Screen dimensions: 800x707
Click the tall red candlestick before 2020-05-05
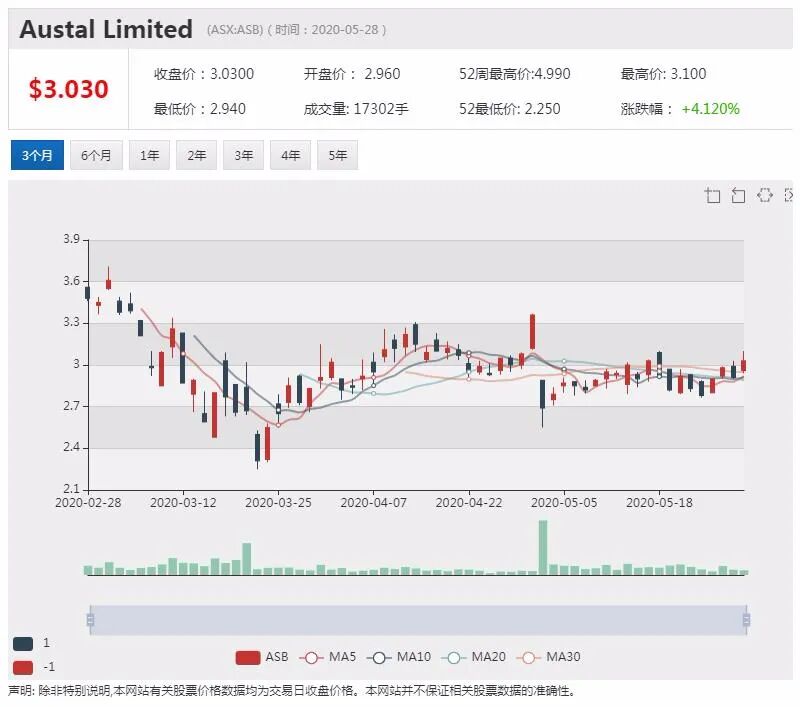pyautogui.click(x=532, y=332)
